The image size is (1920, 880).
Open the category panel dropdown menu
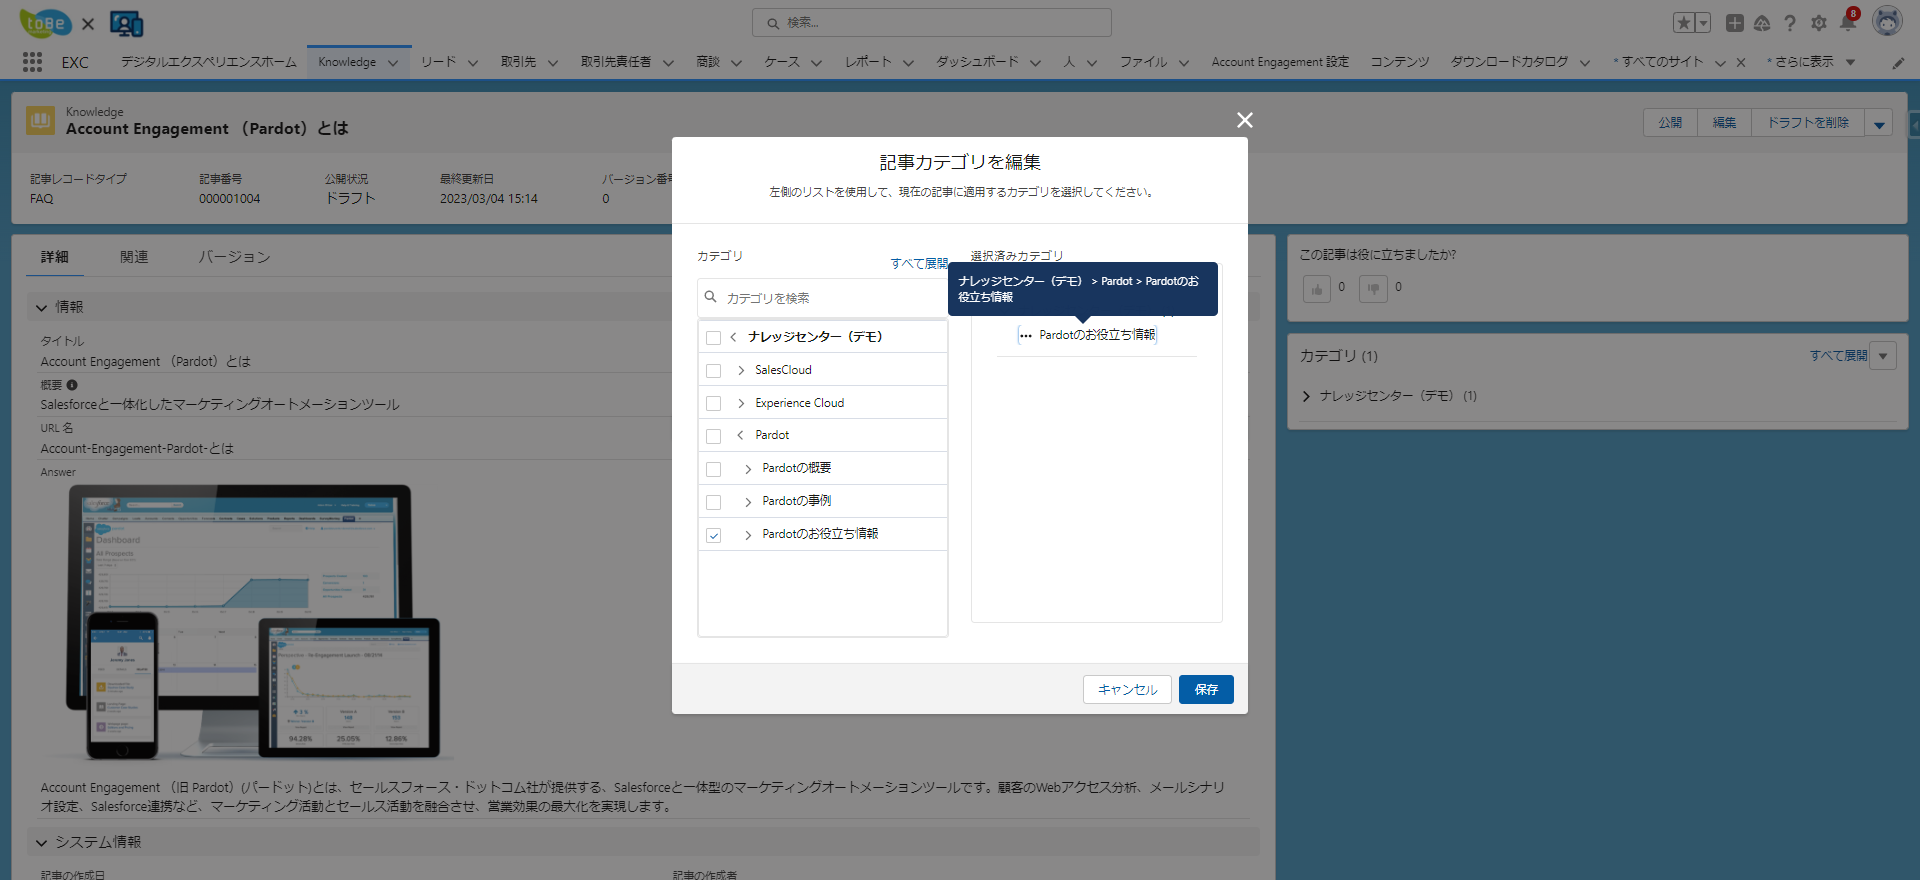pos(1883,356)
